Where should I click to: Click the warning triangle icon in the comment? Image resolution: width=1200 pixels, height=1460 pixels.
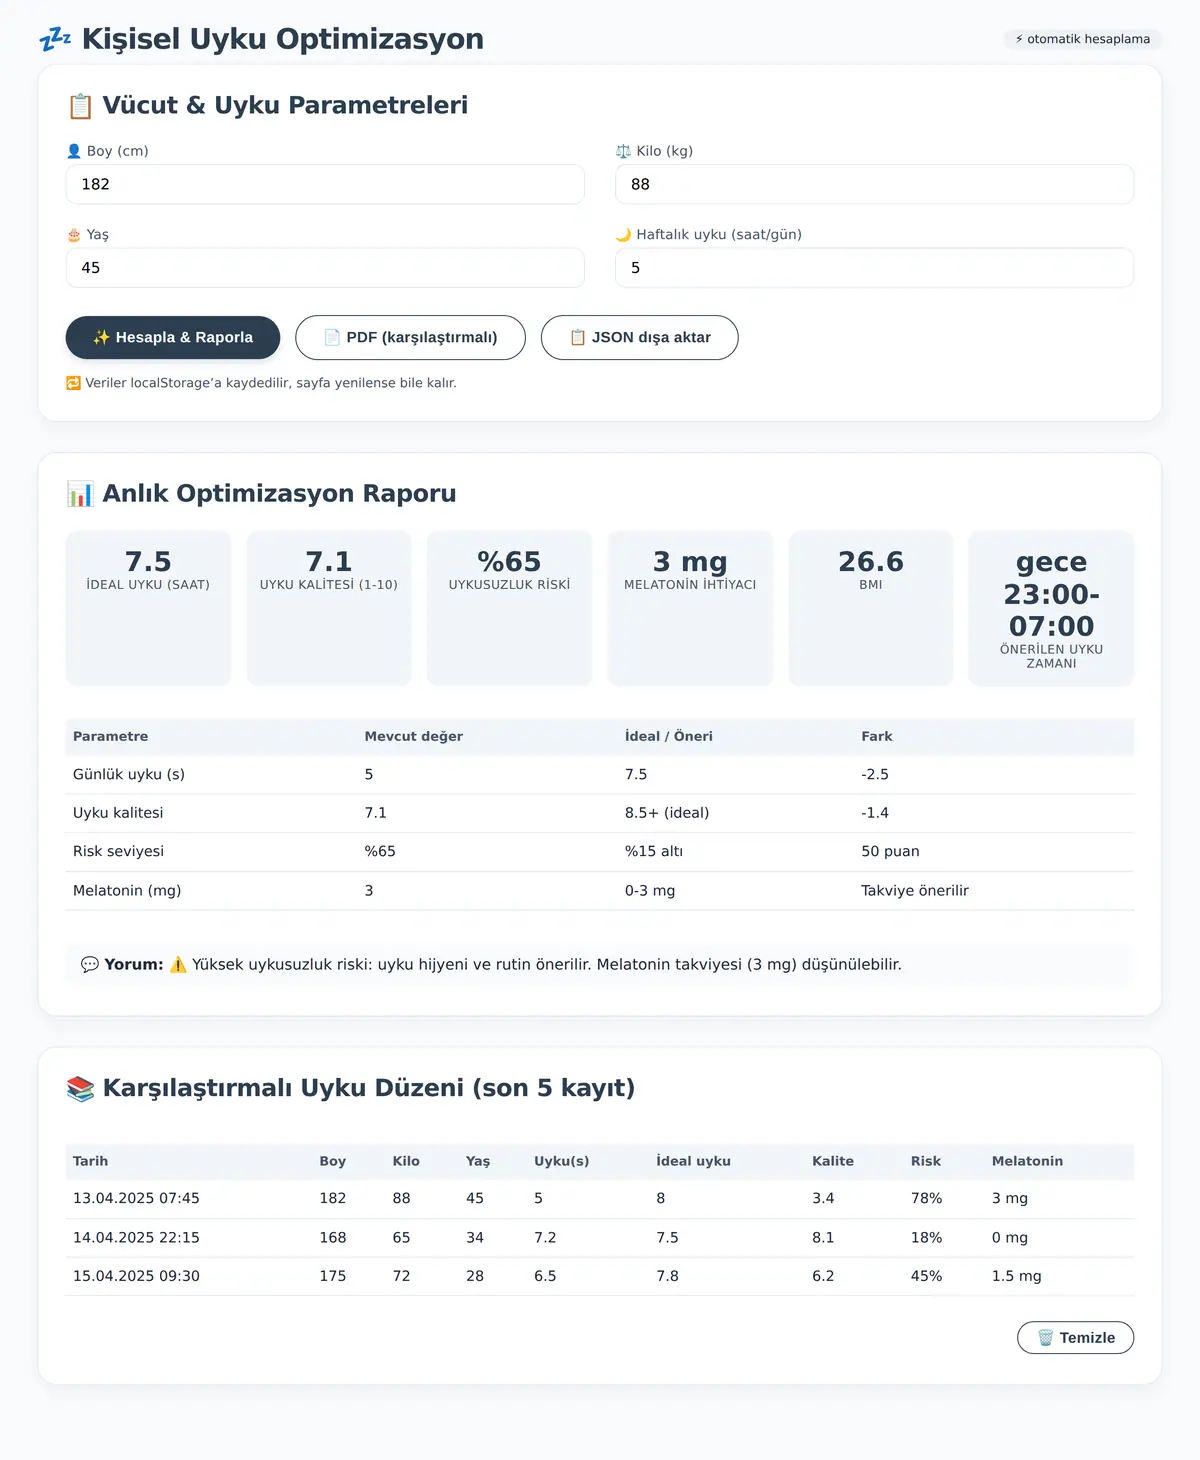pos(178,965)
